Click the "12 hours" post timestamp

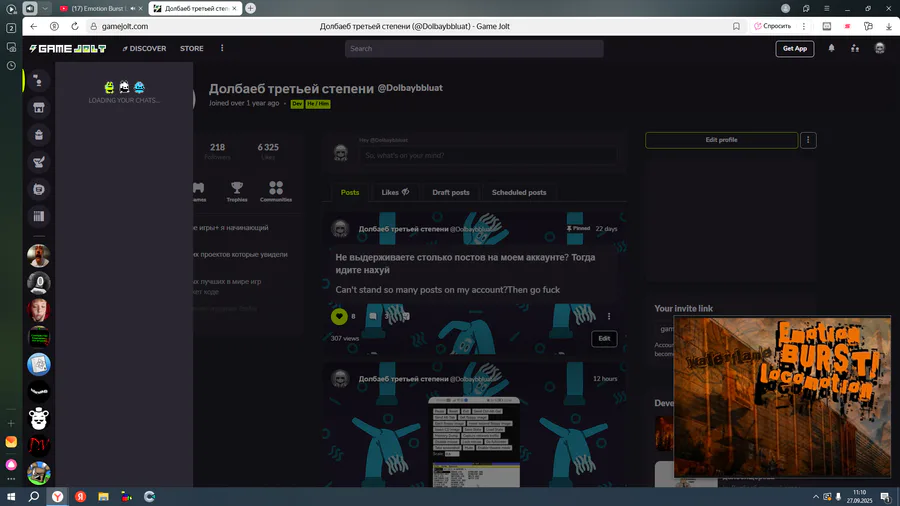605,379
